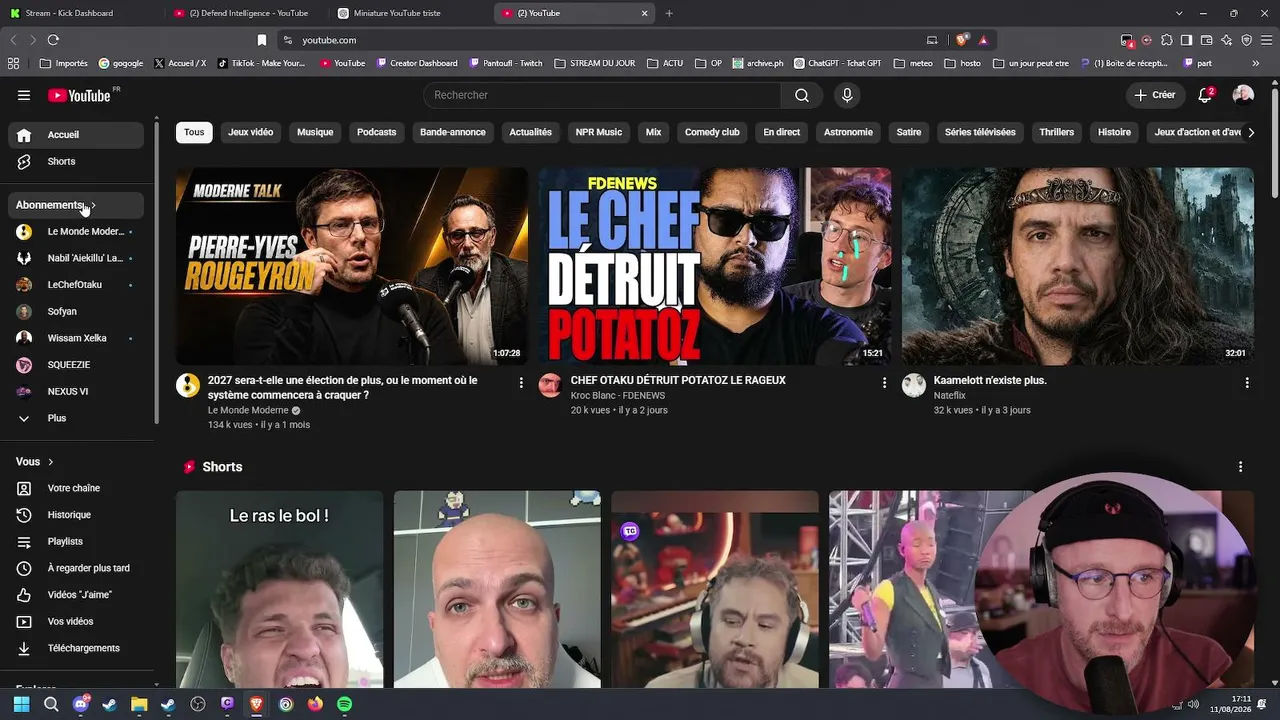
Task: Open the "Le ras le bol !" Short
Action: (x=279, y=589)
